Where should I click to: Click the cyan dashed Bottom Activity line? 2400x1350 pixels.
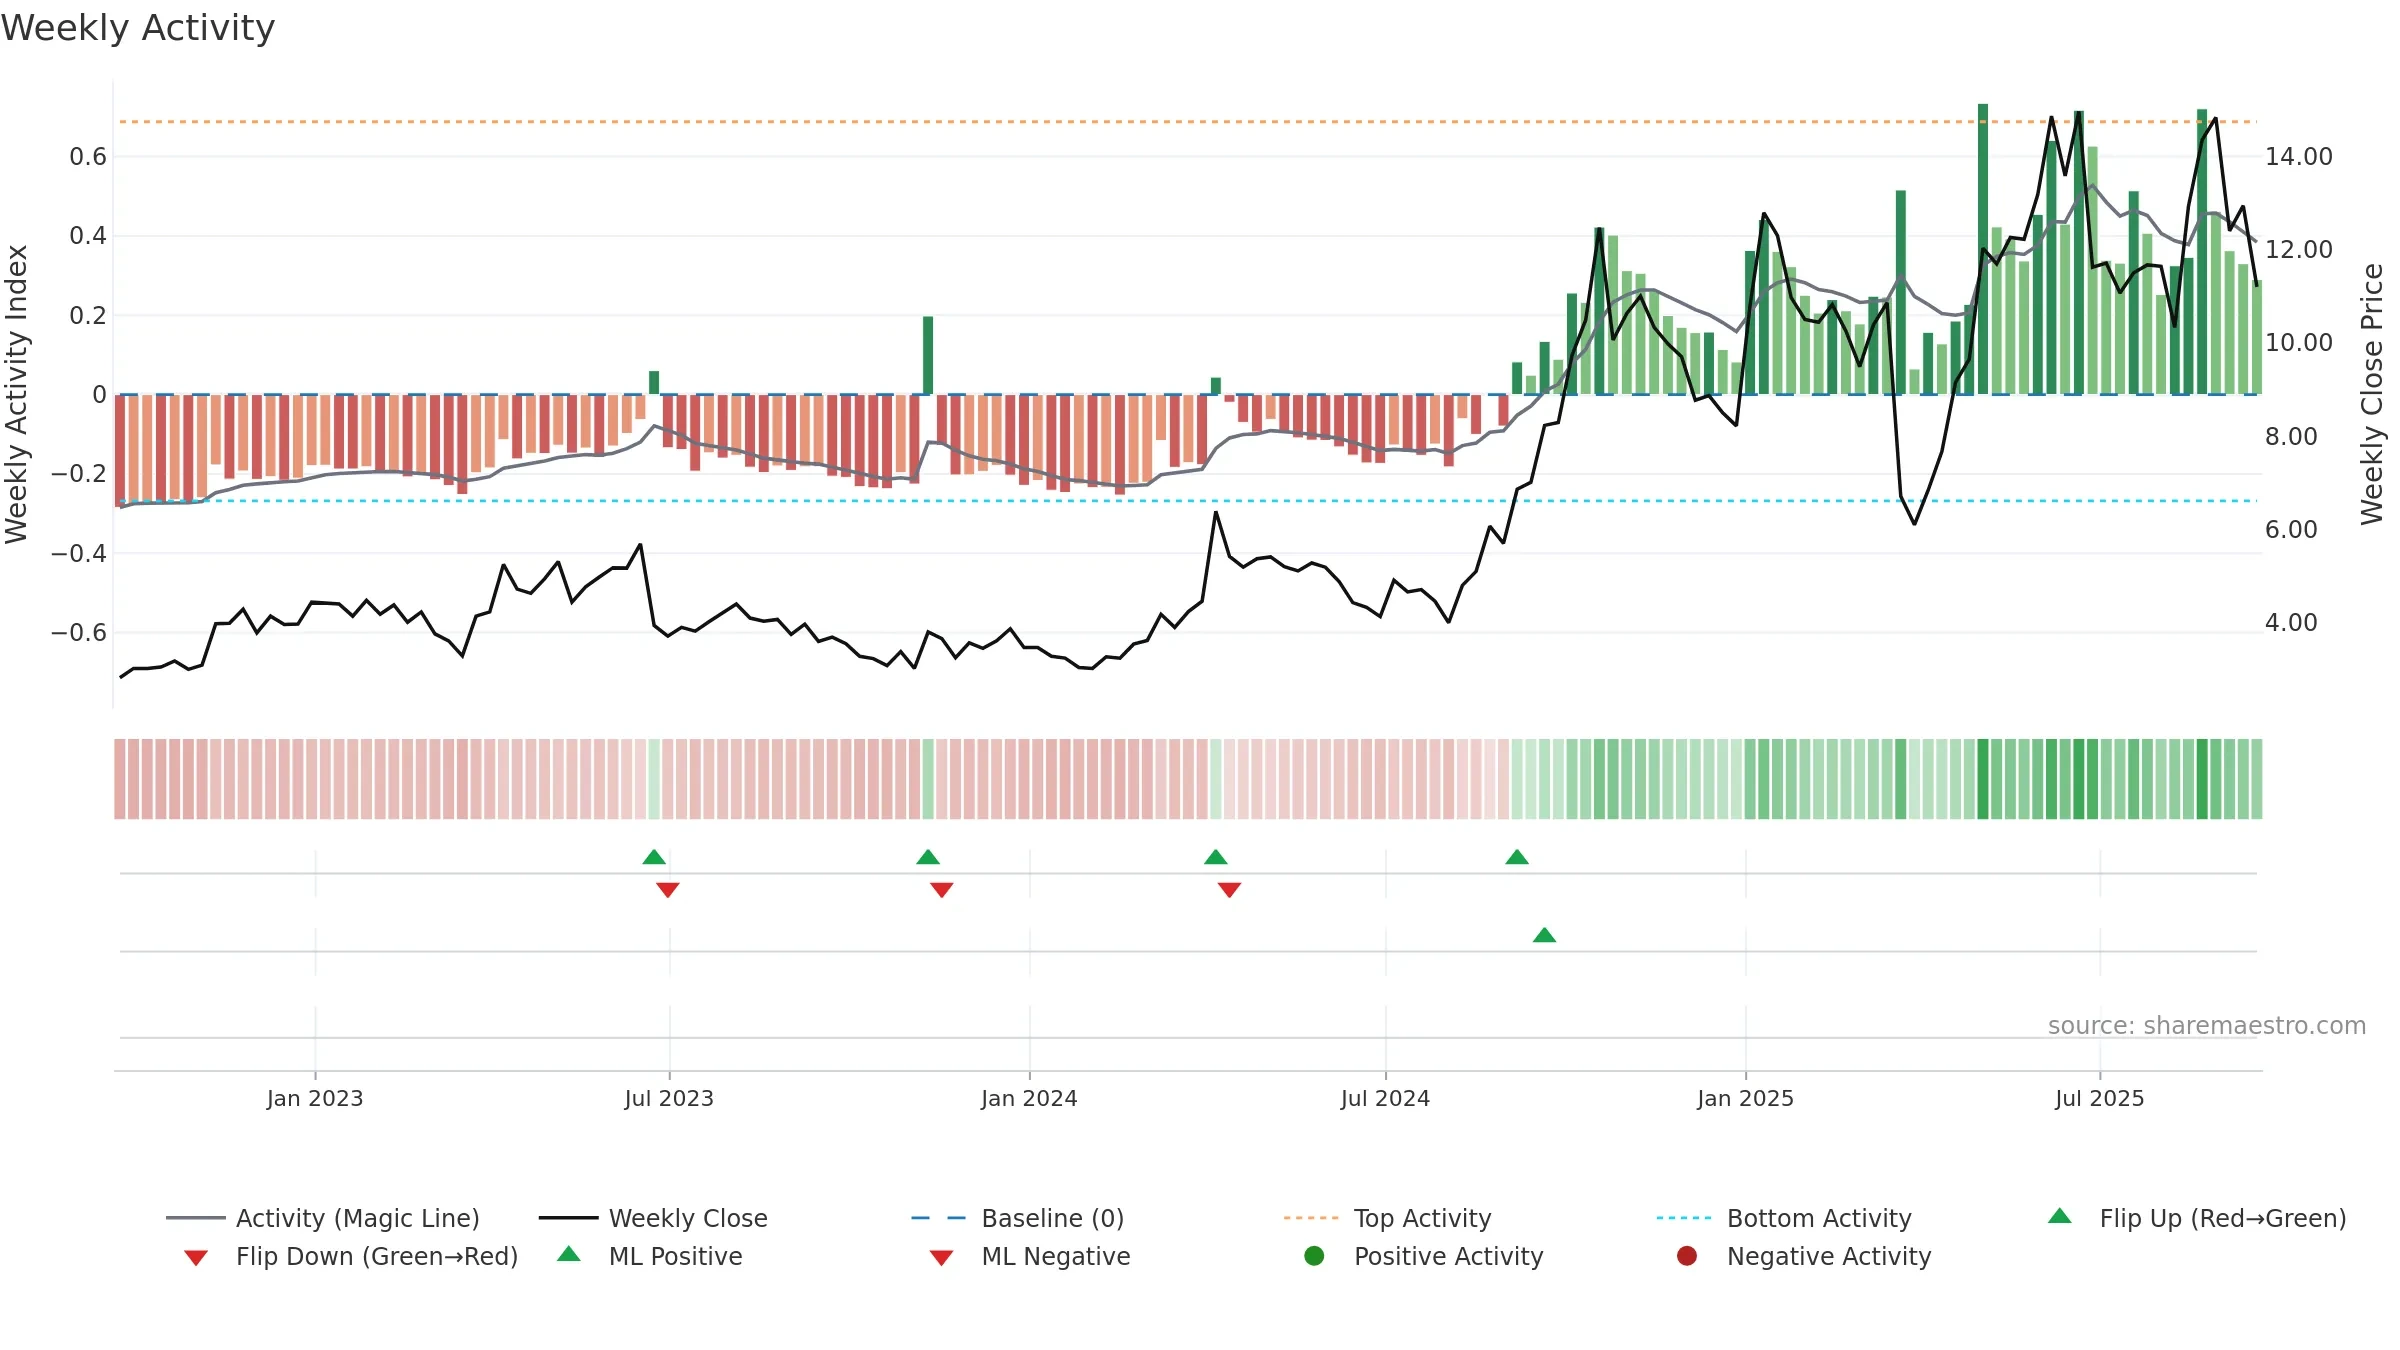(1188, 501)
